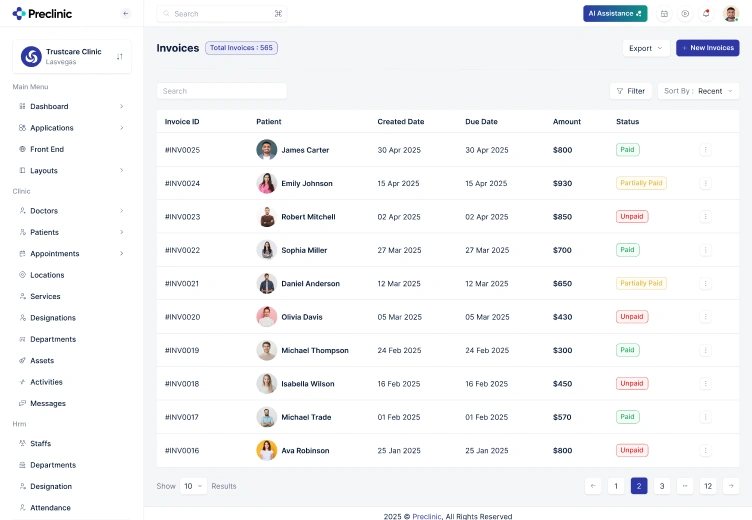Open Sort By Recent dropdown
The height and width of the screenshot is (520, 752).
698,91
